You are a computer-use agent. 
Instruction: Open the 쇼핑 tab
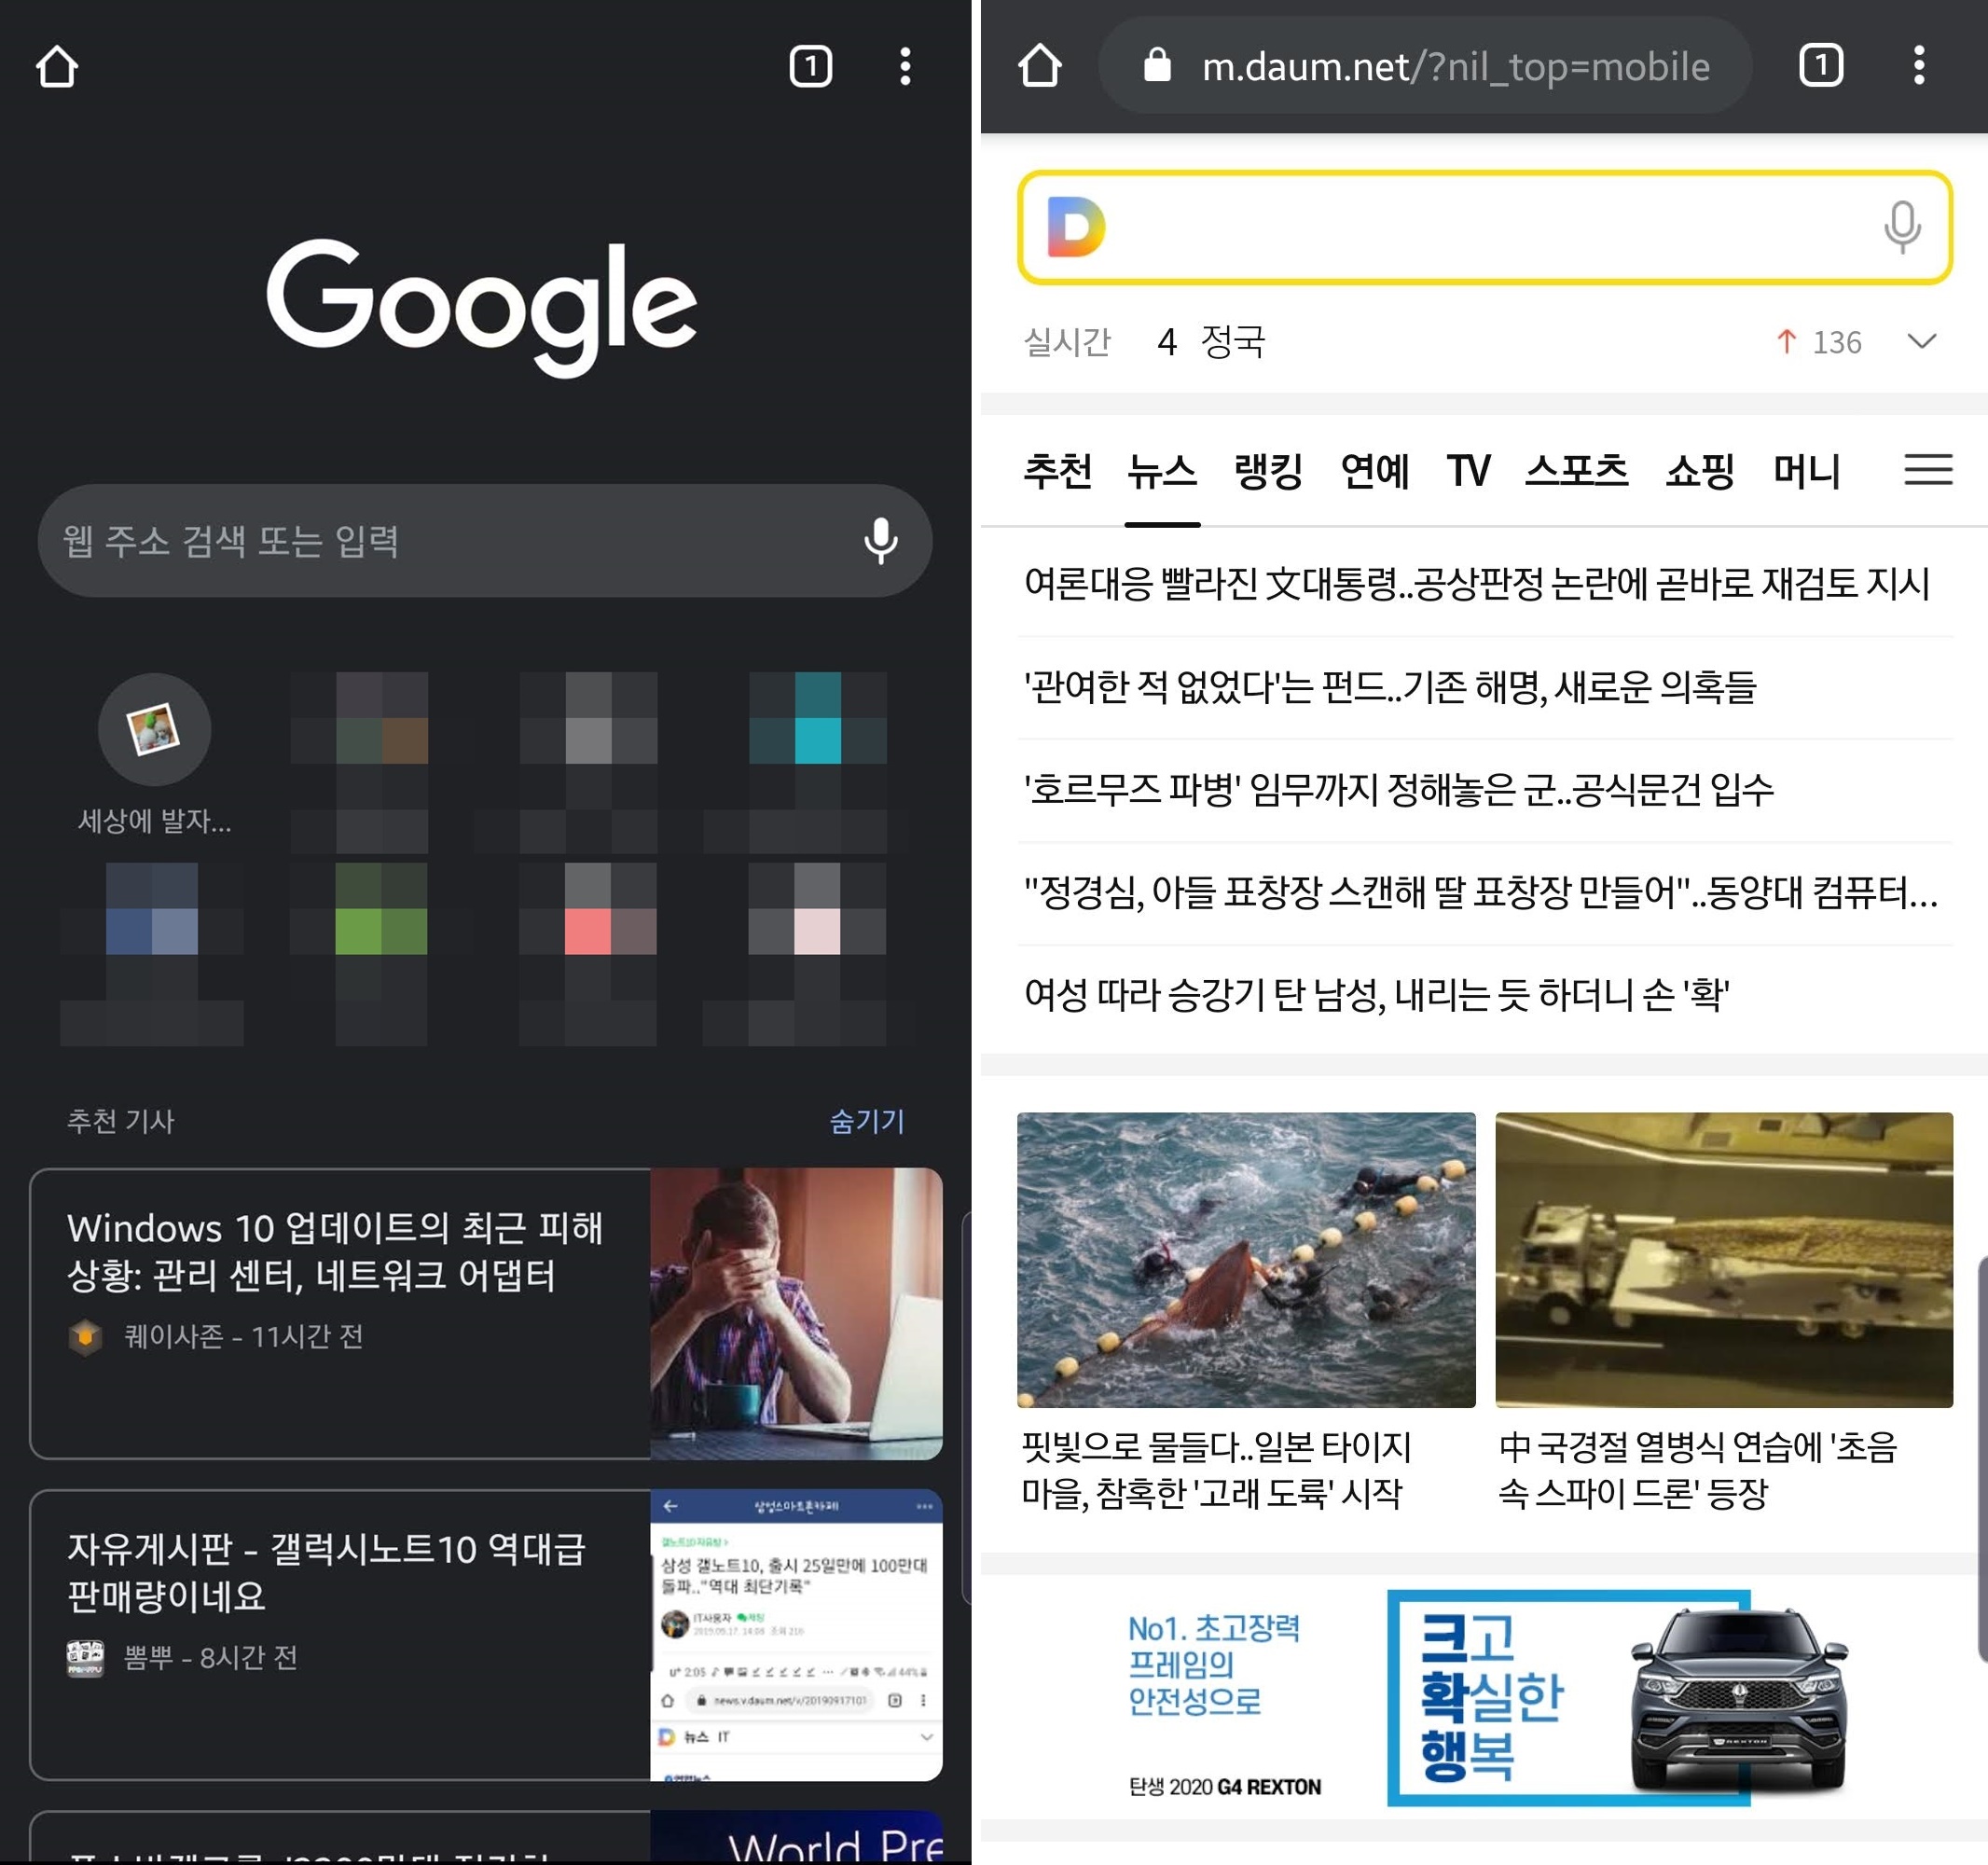tap(1699, 471)
